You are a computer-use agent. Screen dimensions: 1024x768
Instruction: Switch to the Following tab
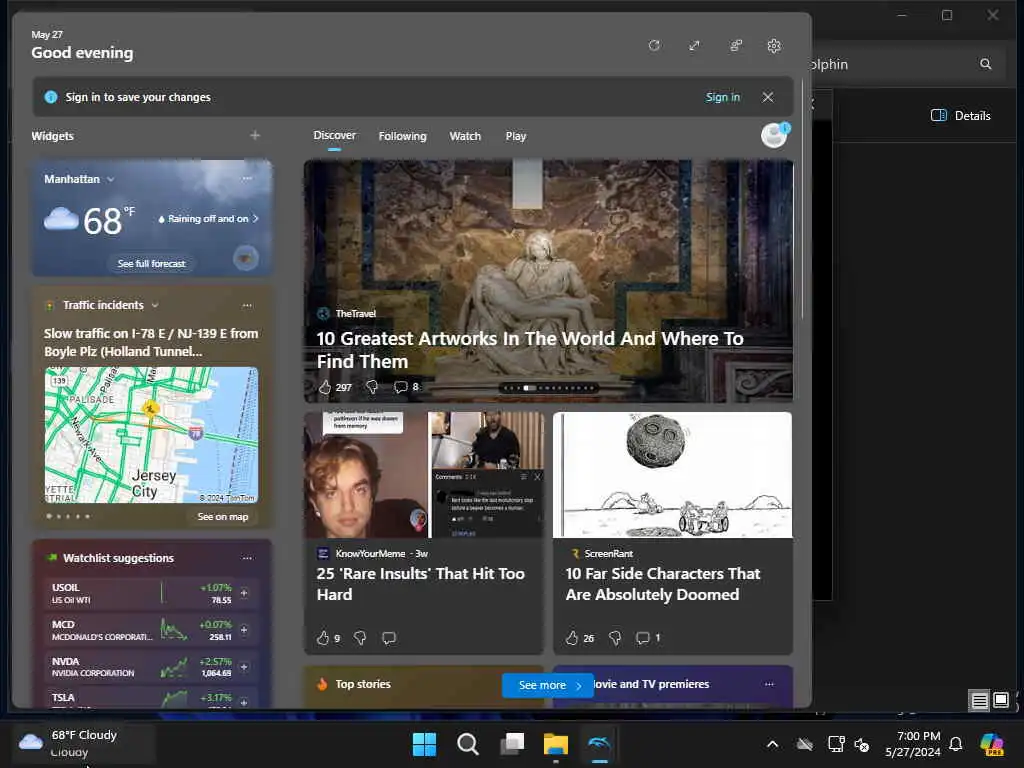coord(402,136)
